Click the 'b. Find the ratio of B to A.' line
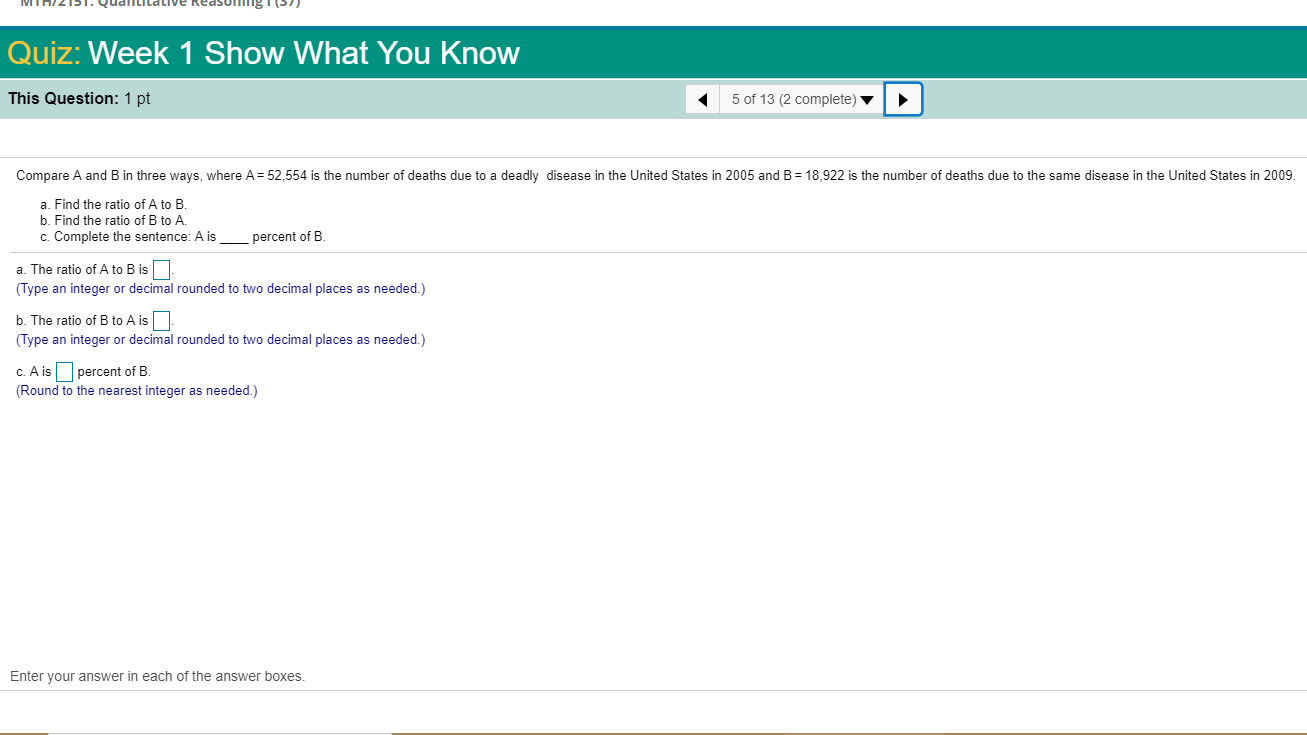This screenshot has width=1307, height=735. click(x=114, y=220)
